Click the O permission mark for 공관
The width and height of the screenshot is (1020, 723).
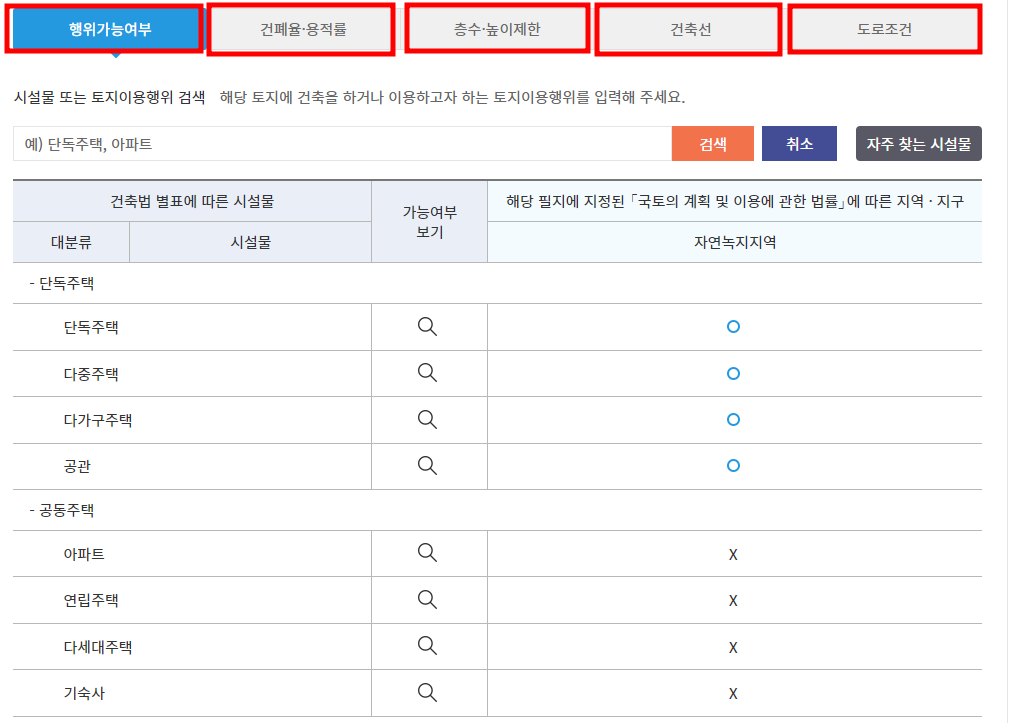click(x=733, y=466)
